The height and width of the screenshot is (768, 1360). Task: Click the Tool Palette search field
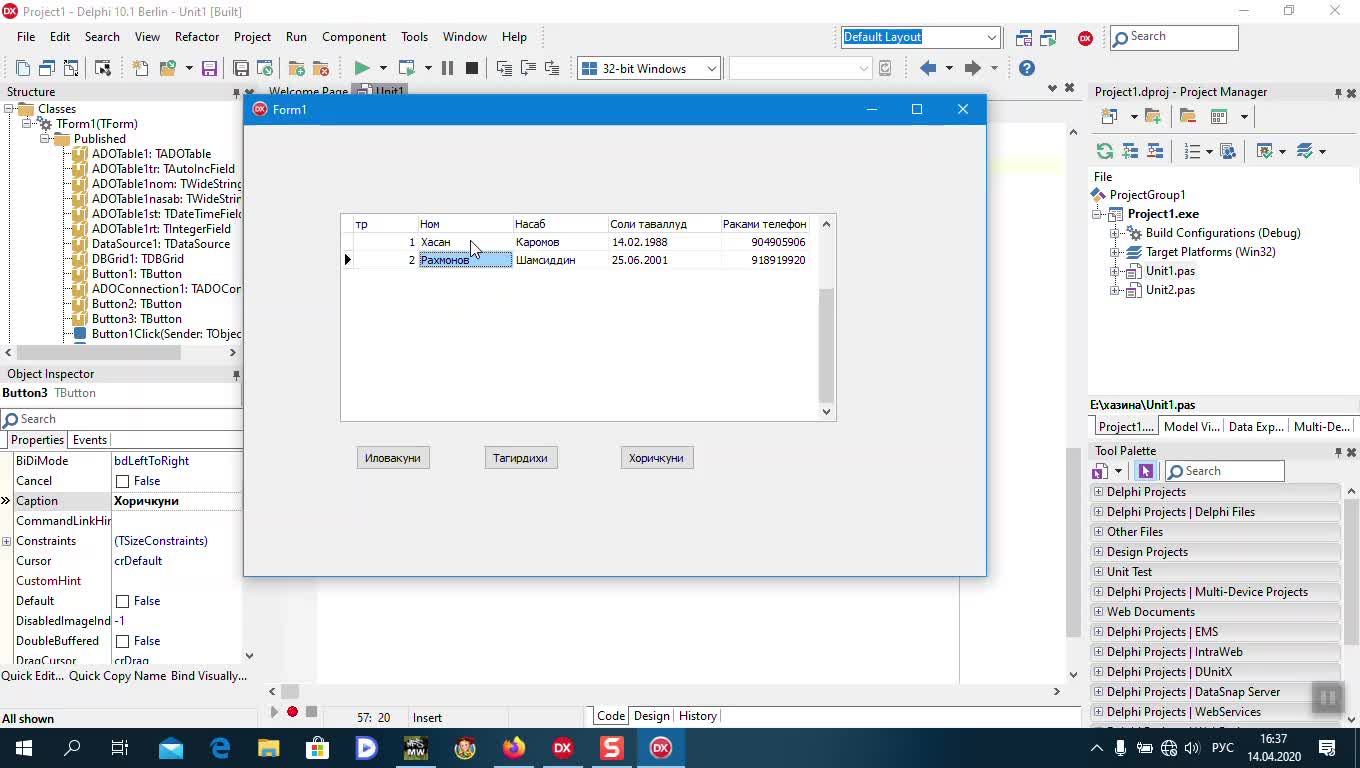pos(1224,471)
